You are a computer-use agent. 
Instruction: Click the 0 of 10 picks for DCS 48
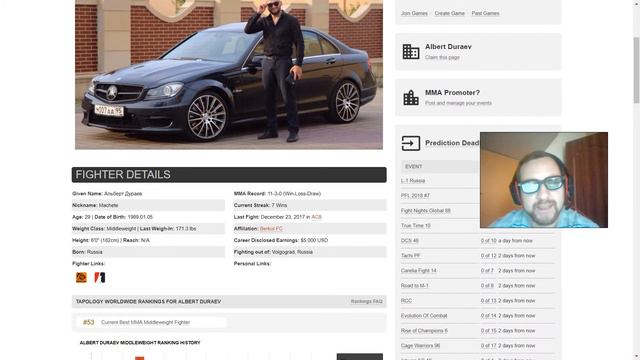pos(489,241)
